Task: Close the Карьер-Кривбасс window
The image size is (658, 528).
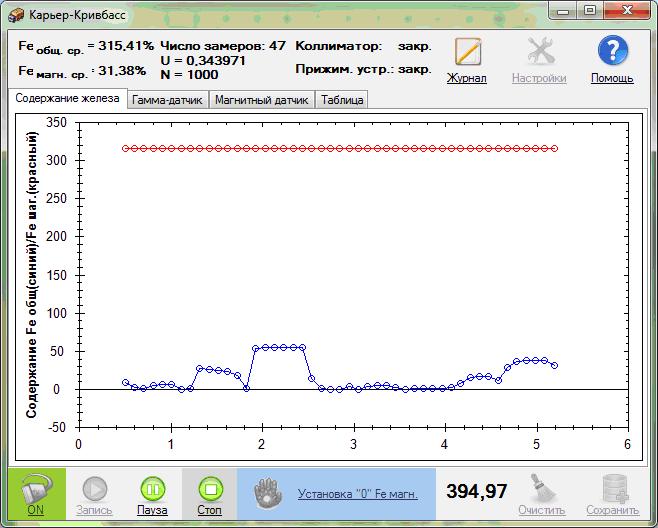Action: click(x=627, y=11)
